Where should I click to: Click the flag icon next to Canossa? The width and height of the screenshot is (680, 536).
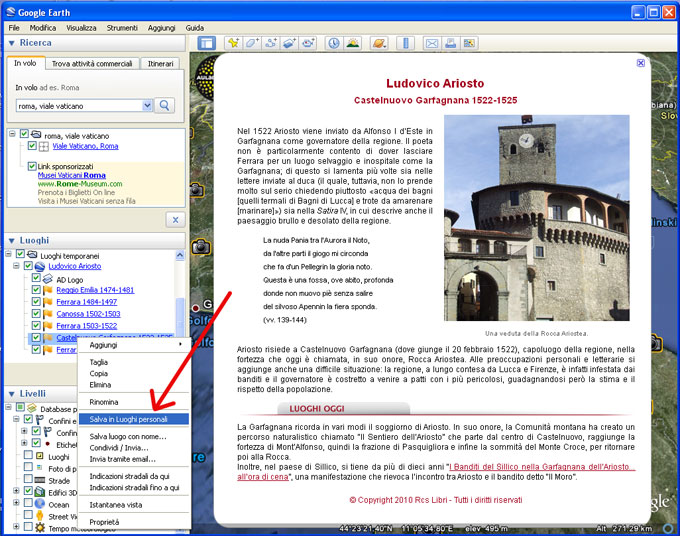48,314
